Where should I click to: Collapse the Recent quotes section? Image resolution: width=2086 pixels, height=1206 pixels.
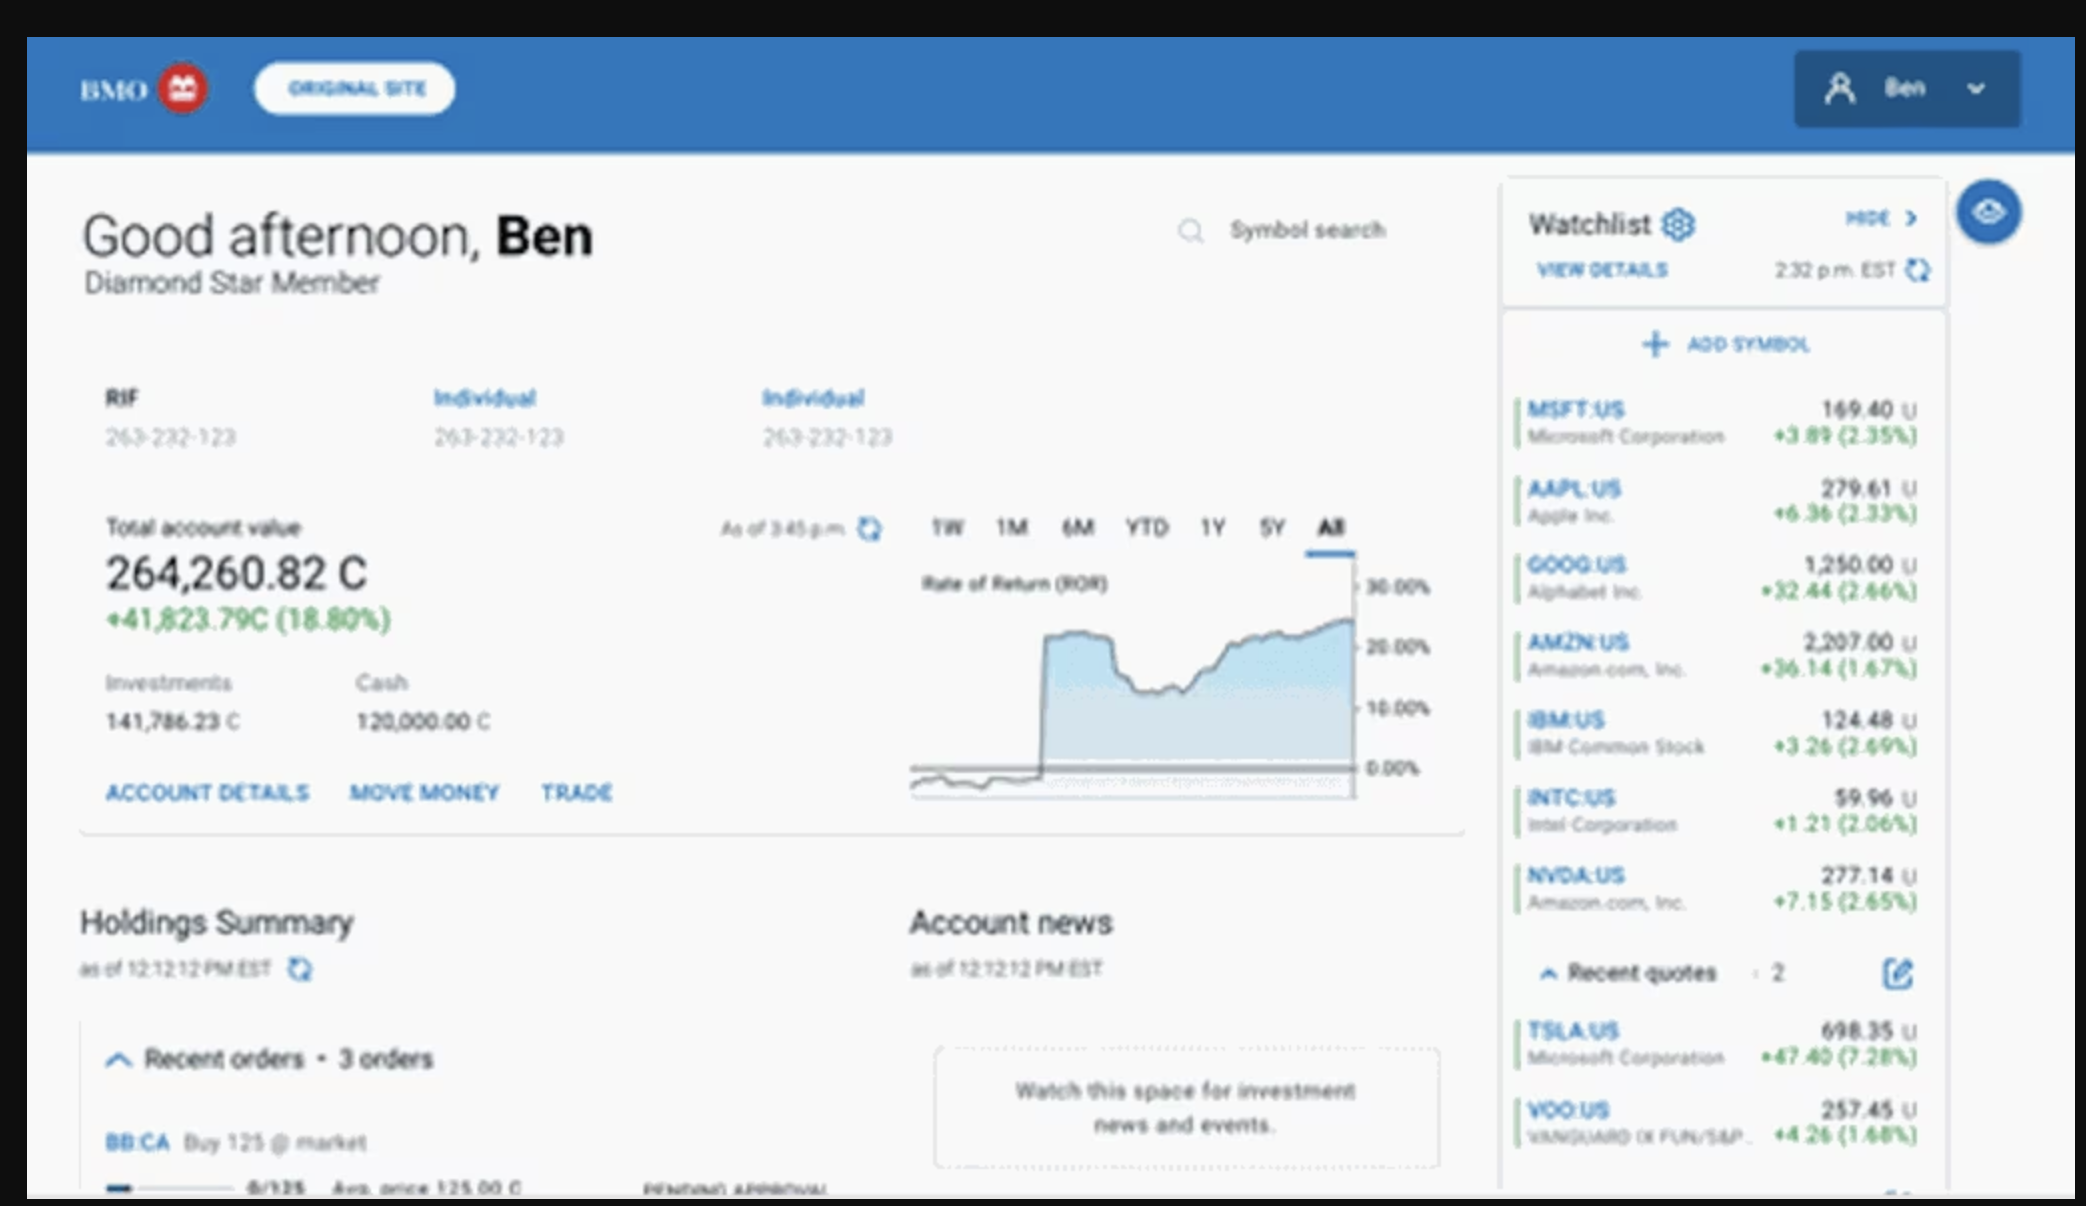(x=1548, y=973)
